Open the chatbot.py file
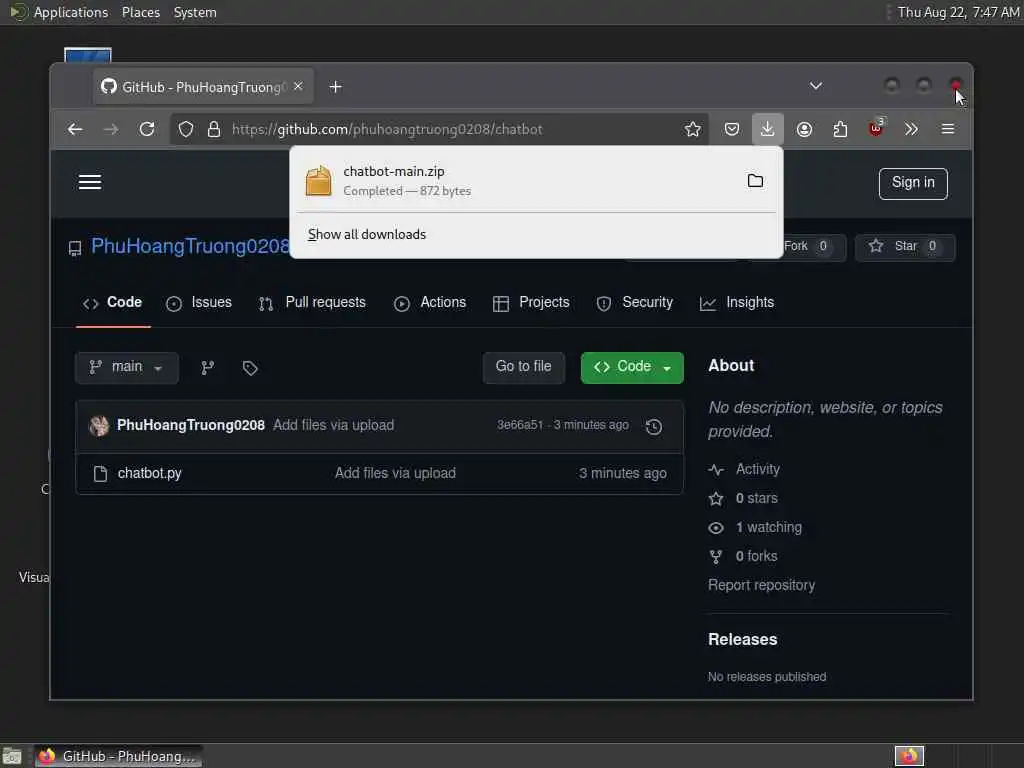1024x768 pixels. 150,473
